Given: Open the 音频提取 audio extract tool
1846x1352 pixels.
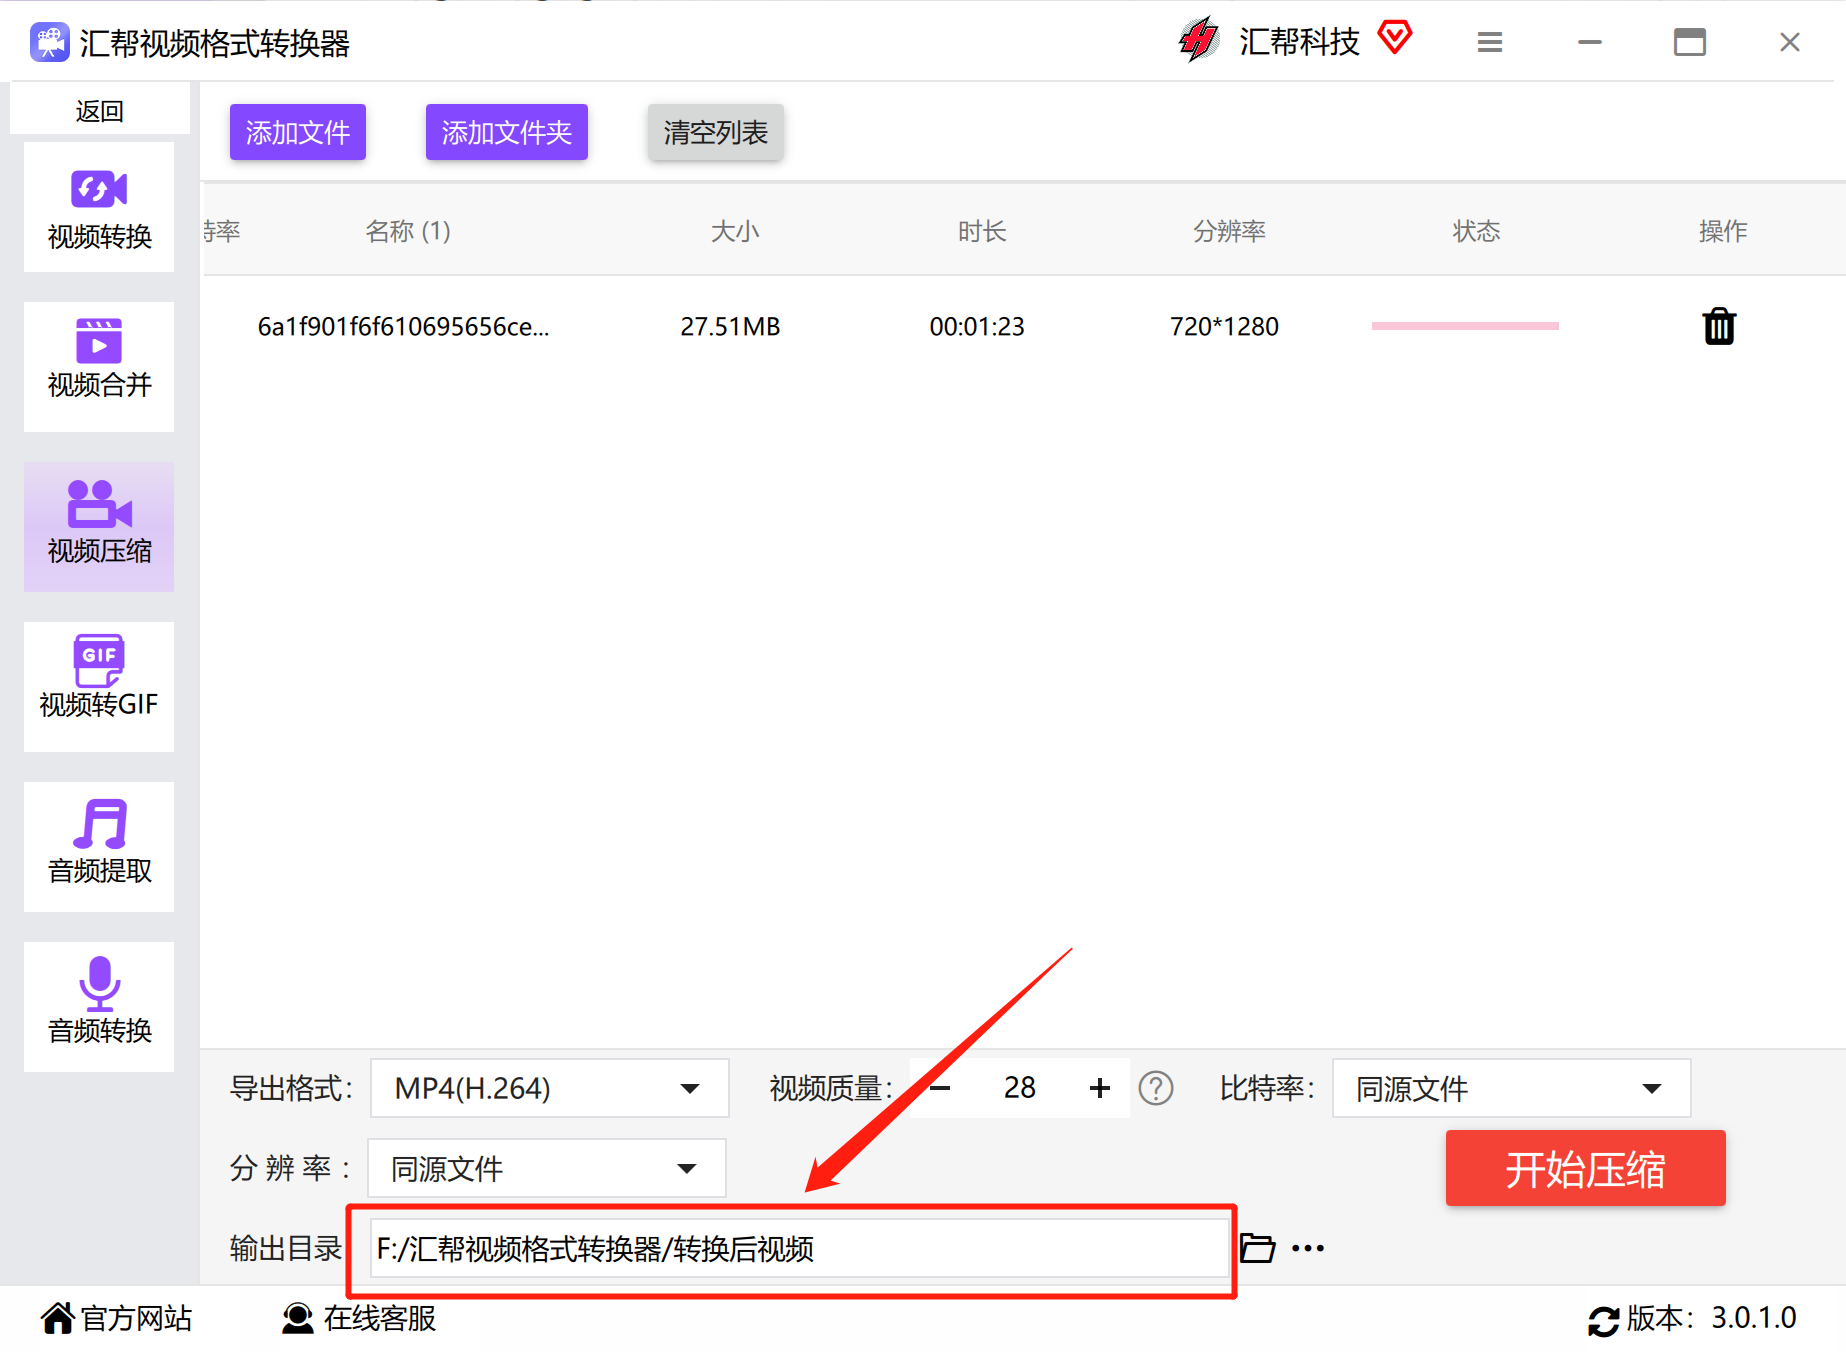Looking at the screenshot, I should [x=99, y=847].
